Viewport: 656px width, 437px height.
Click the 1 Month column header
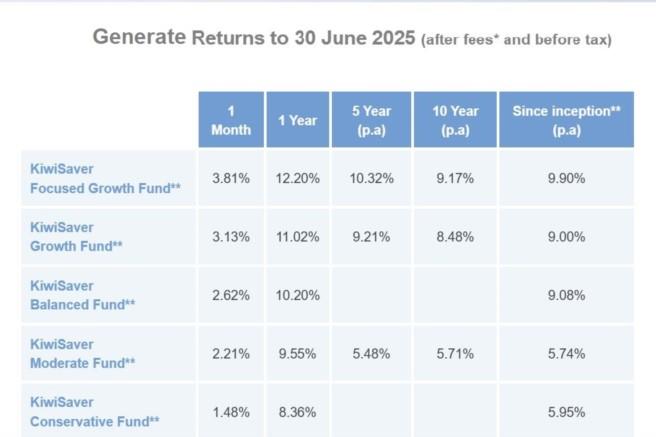pos(230,120)
